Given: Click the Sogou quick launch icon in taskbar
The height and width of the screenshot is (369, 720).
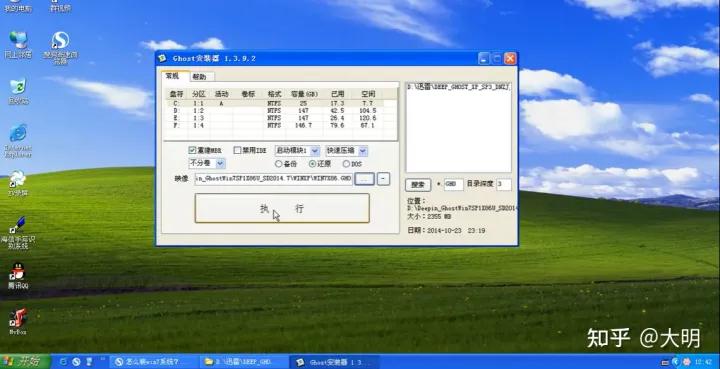Looking at the screenshot, I should tap(76, 362).
